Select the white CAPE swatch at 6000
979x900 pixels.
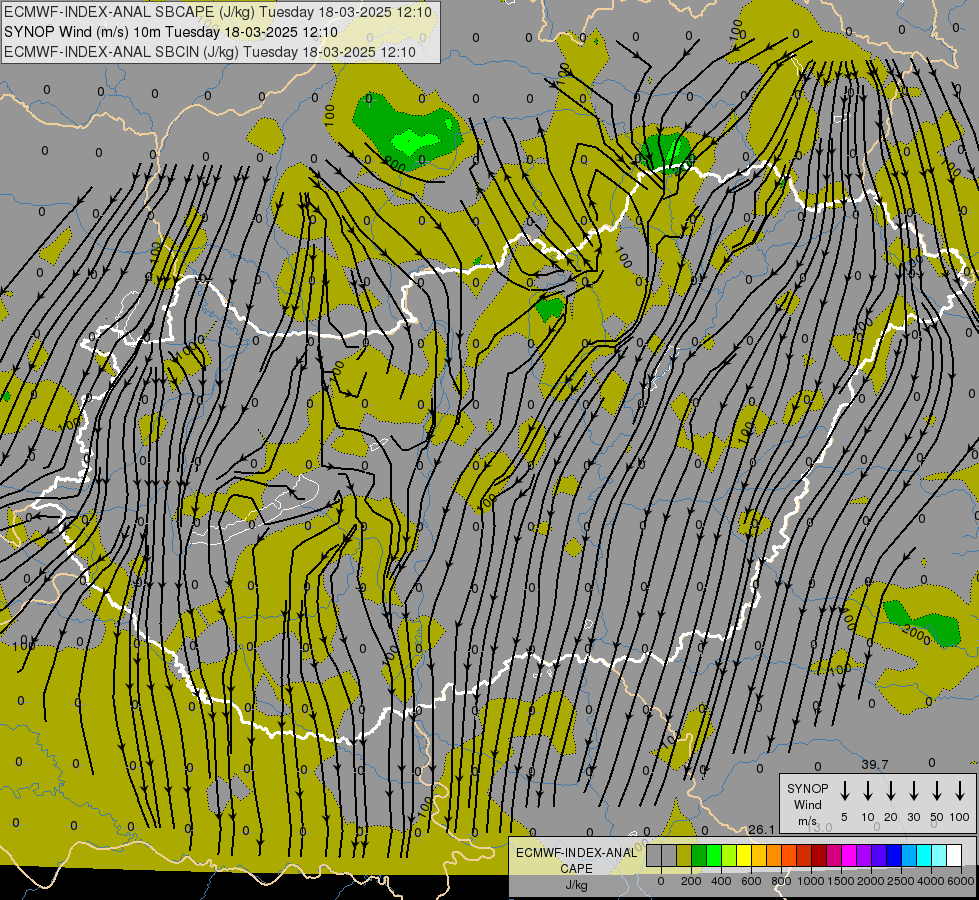click(955, 855)
